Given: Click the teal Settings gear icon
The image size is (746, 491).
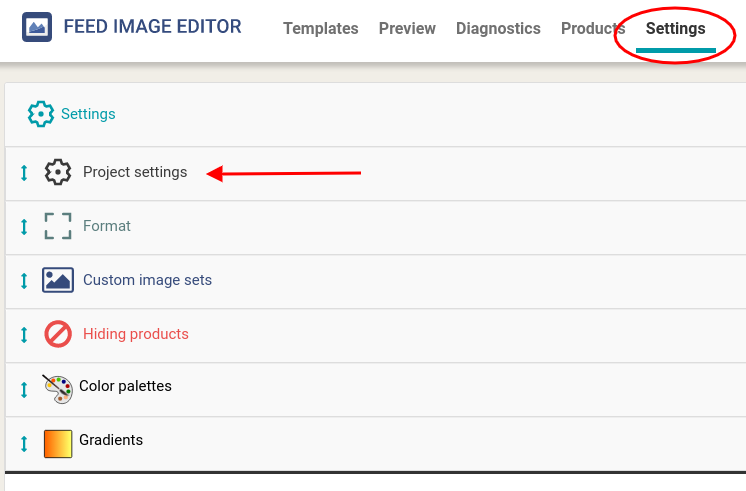Looking at the screenshot, I should click(x=40, y=114).
